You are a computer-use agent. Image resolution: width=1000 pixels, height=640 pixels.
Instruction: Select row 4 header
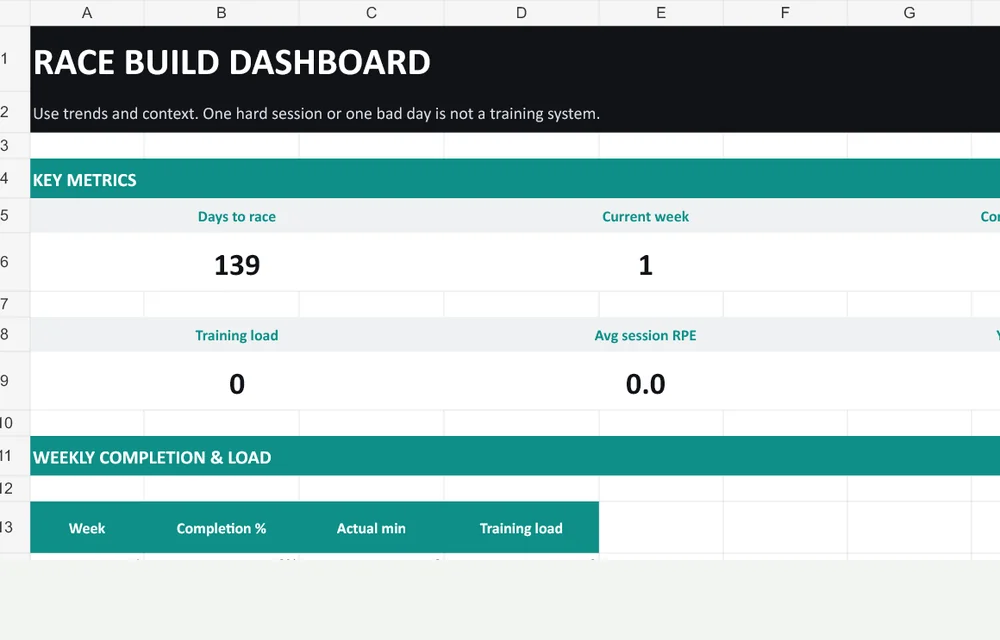click(x=15, y=178)
